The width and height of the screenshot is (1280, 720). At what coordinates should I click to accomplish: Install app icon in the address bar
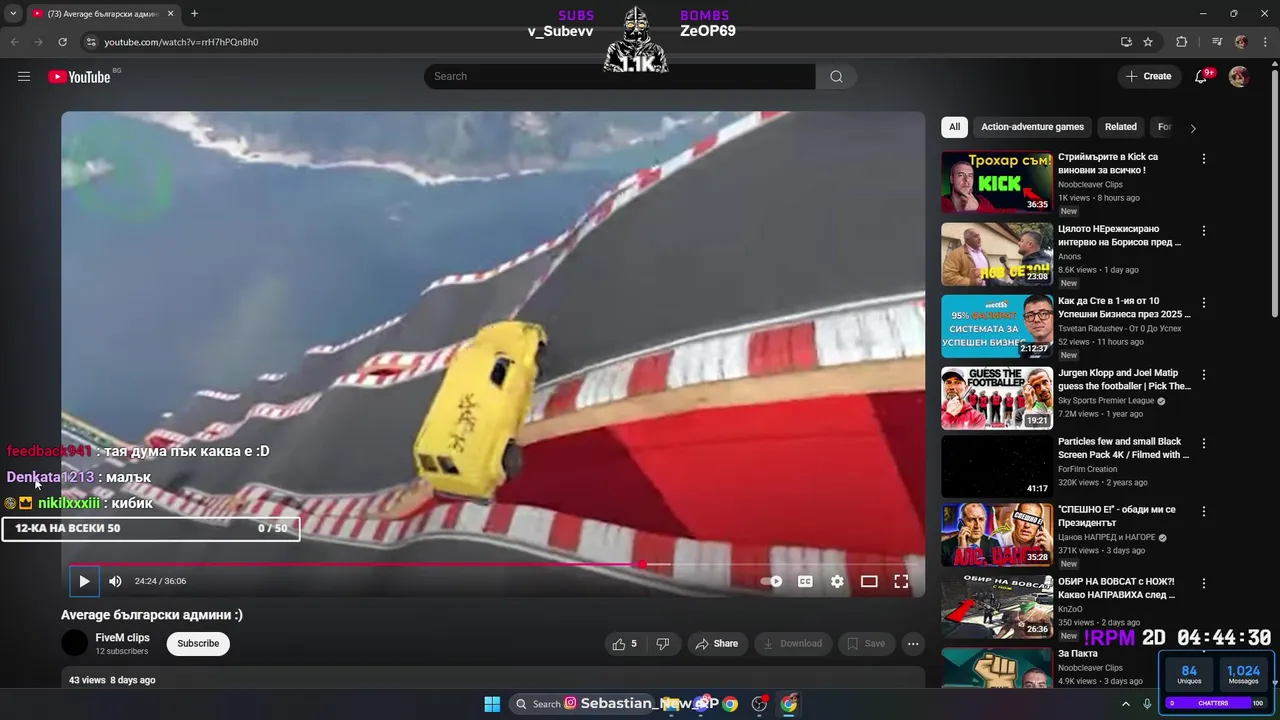1126,42
